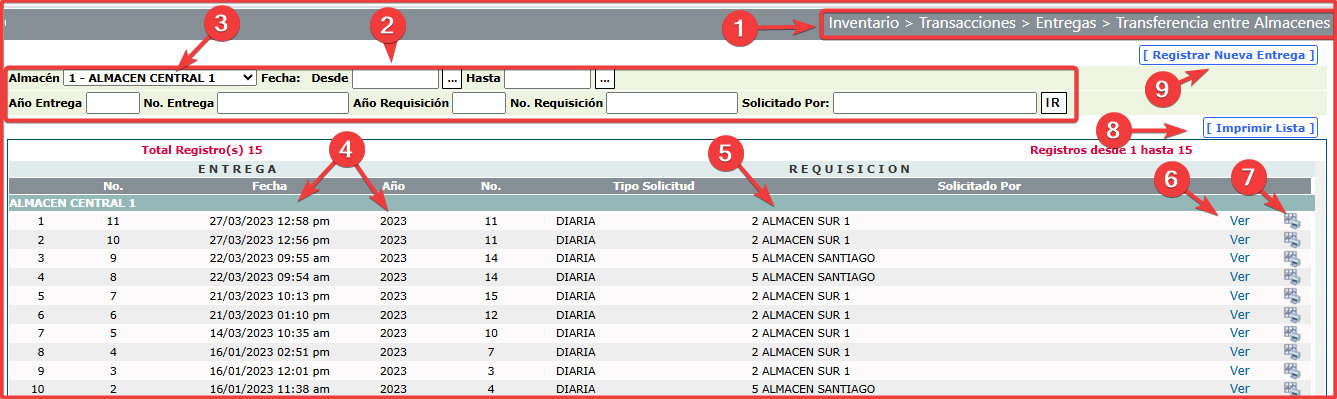Select Inventario in the breadcrumb
1337x399 pixels.
[x=863, y=22]
